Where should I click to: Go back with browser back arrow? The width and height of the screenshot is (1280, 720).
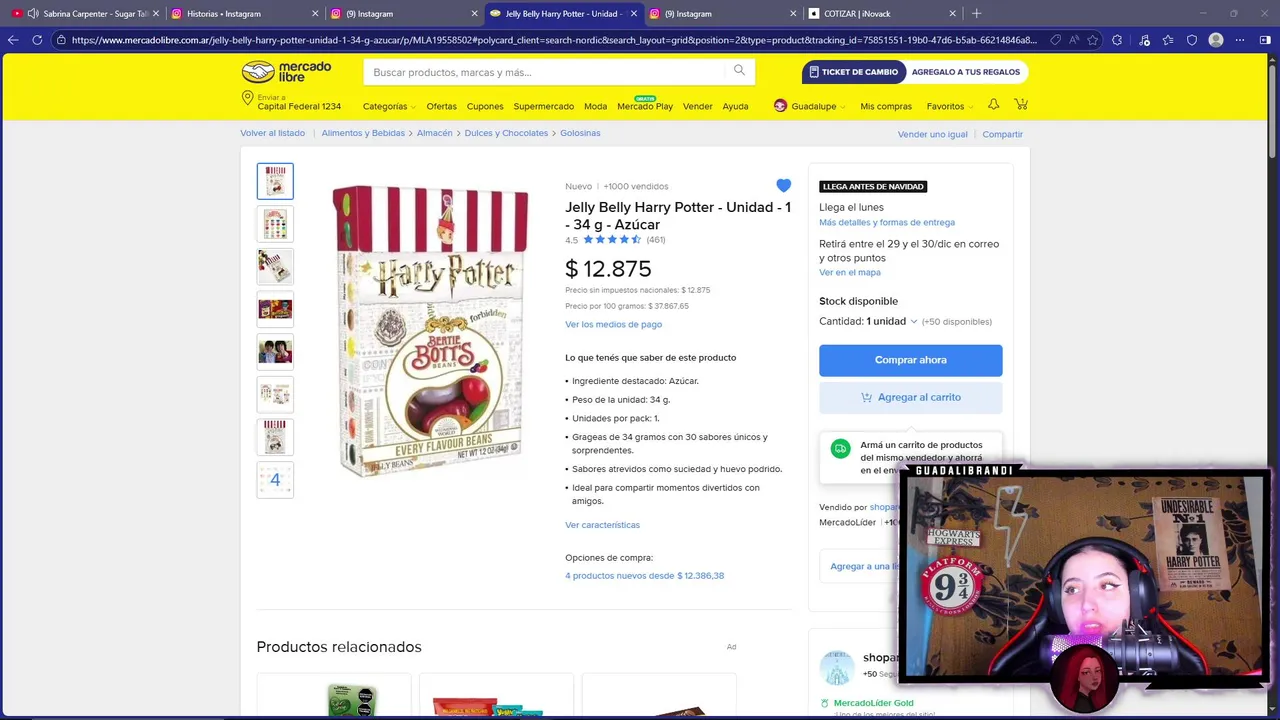(x=12, y=40)
